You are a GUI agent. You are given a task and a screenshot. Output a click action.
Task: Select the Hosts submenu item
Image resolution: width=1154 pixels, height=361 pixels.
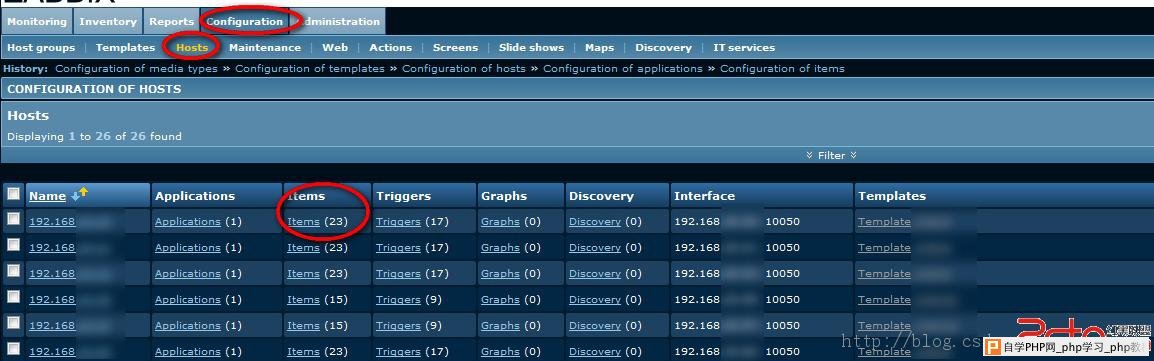point(192,47)
